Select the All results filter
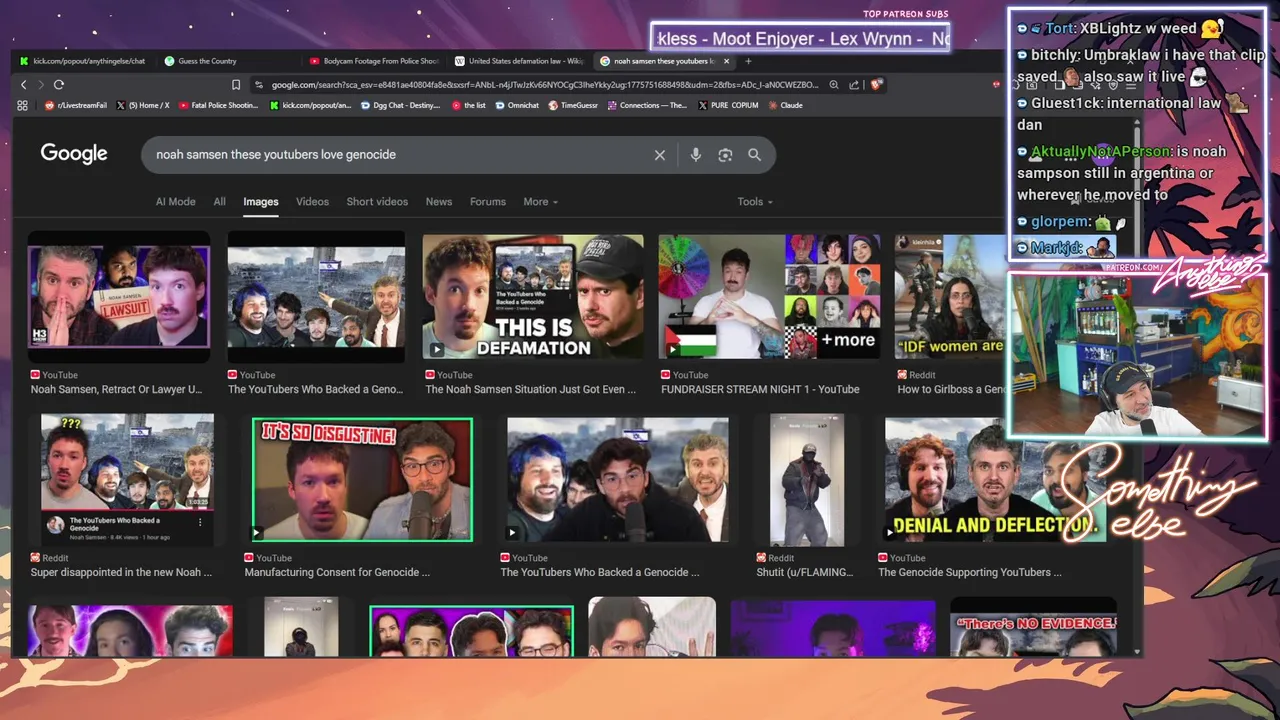The height and width of the screenshot is (720, 1280). (x=219, y=202)
